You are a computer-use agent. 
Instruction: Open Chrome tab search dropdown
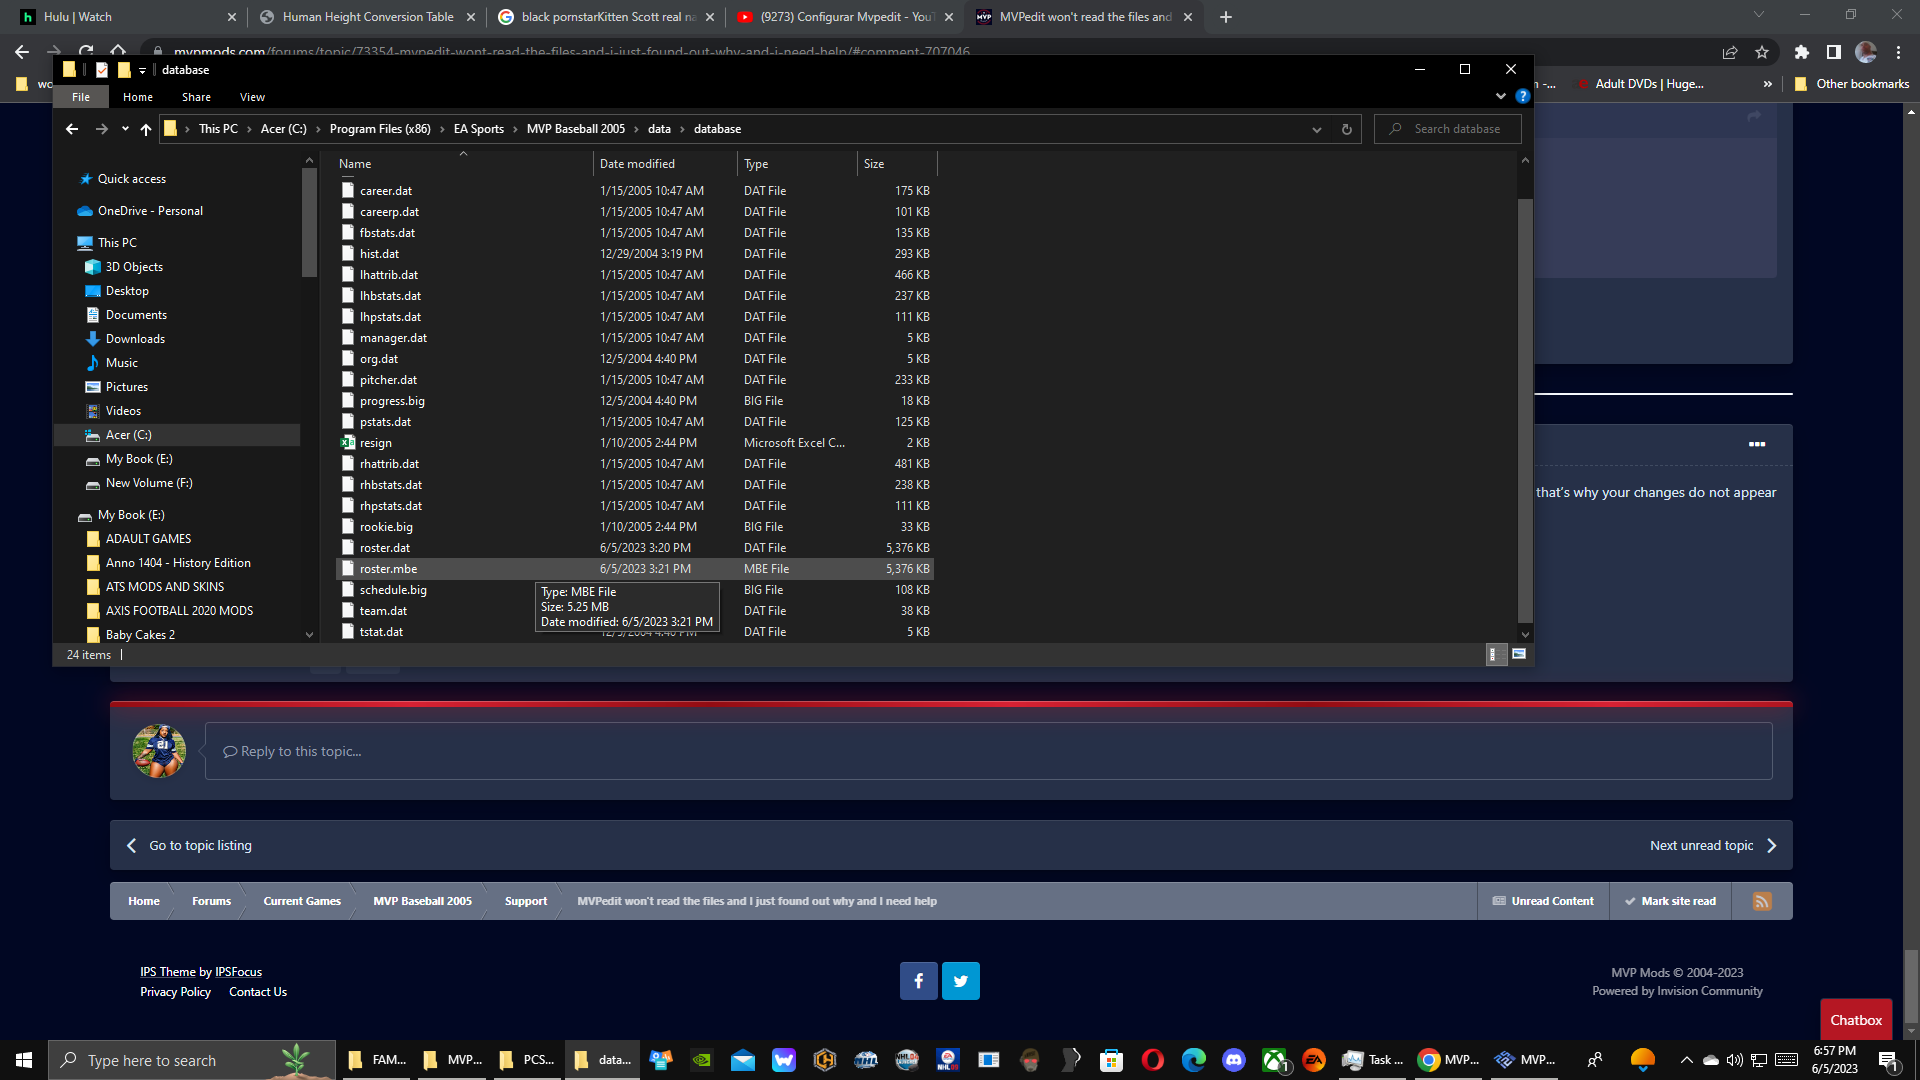click(1759, 15)
